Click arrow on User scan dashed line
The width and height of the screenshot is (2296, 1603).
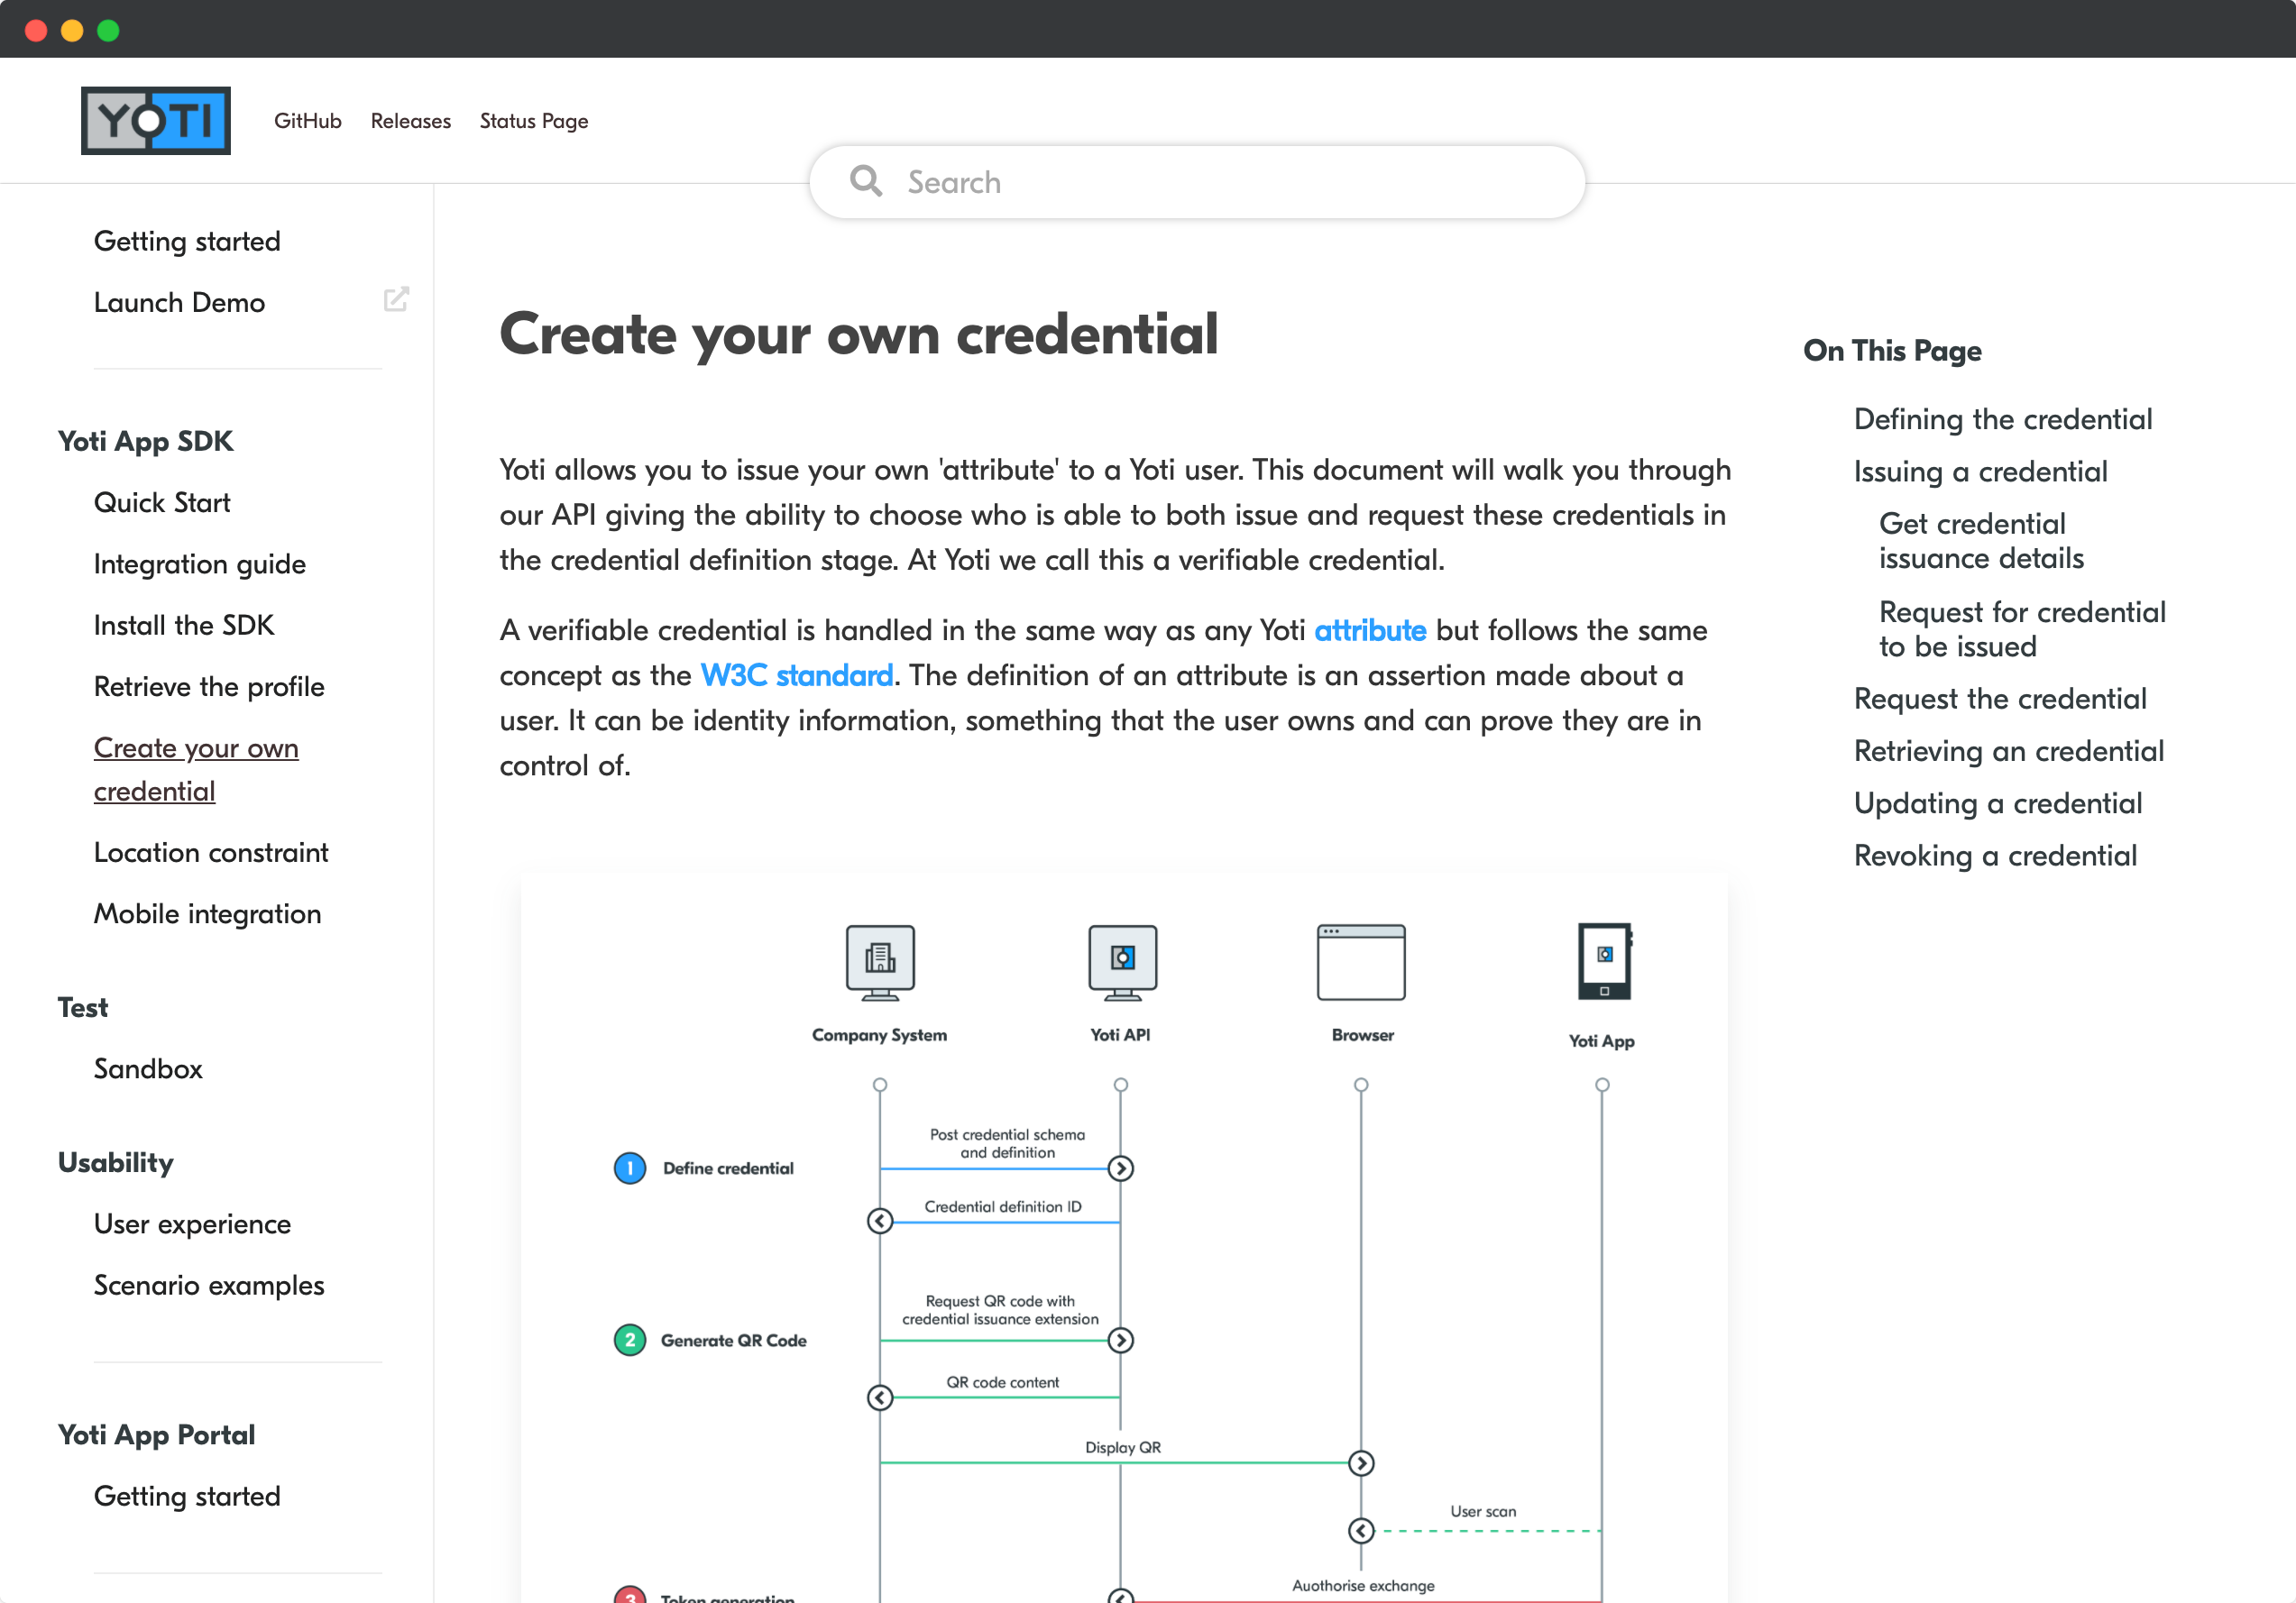[x=1361, y=1530]
